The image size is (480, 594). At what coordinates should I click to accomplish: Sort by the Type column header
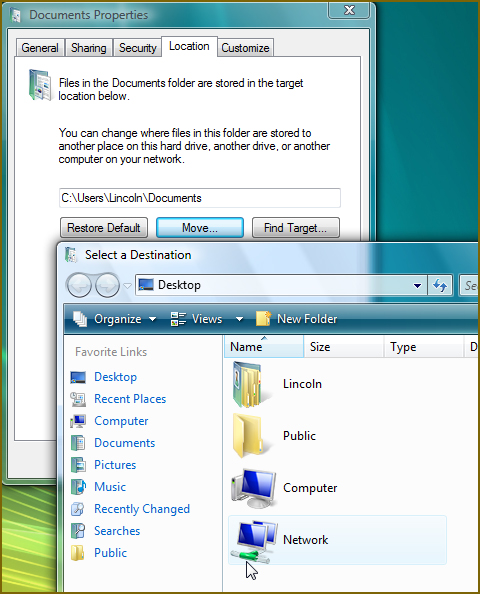424,347
